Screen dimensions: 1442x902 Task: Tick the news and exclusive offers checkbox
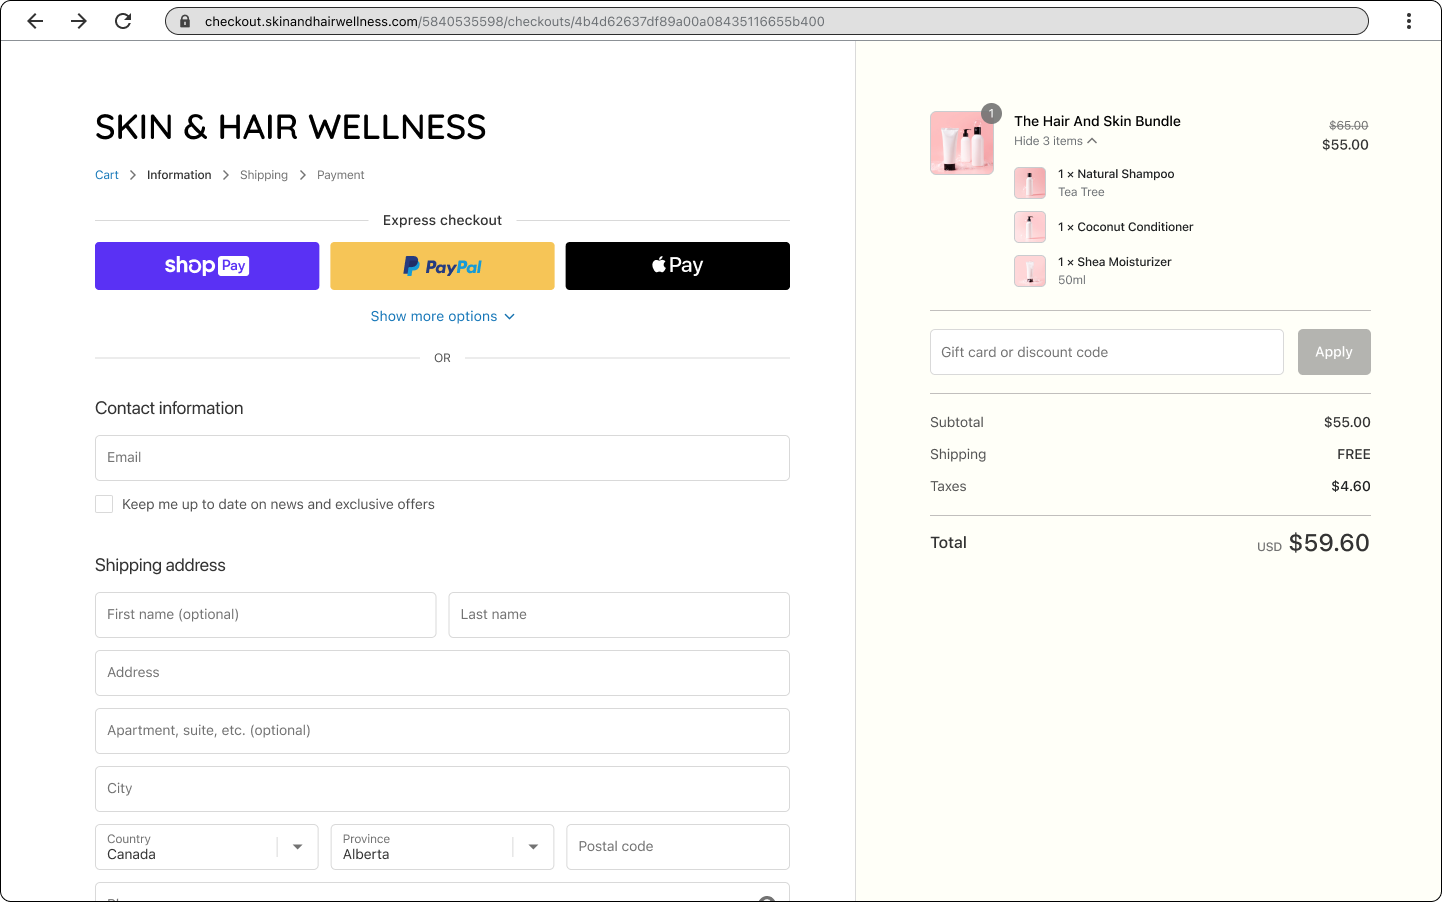point(104,504)
